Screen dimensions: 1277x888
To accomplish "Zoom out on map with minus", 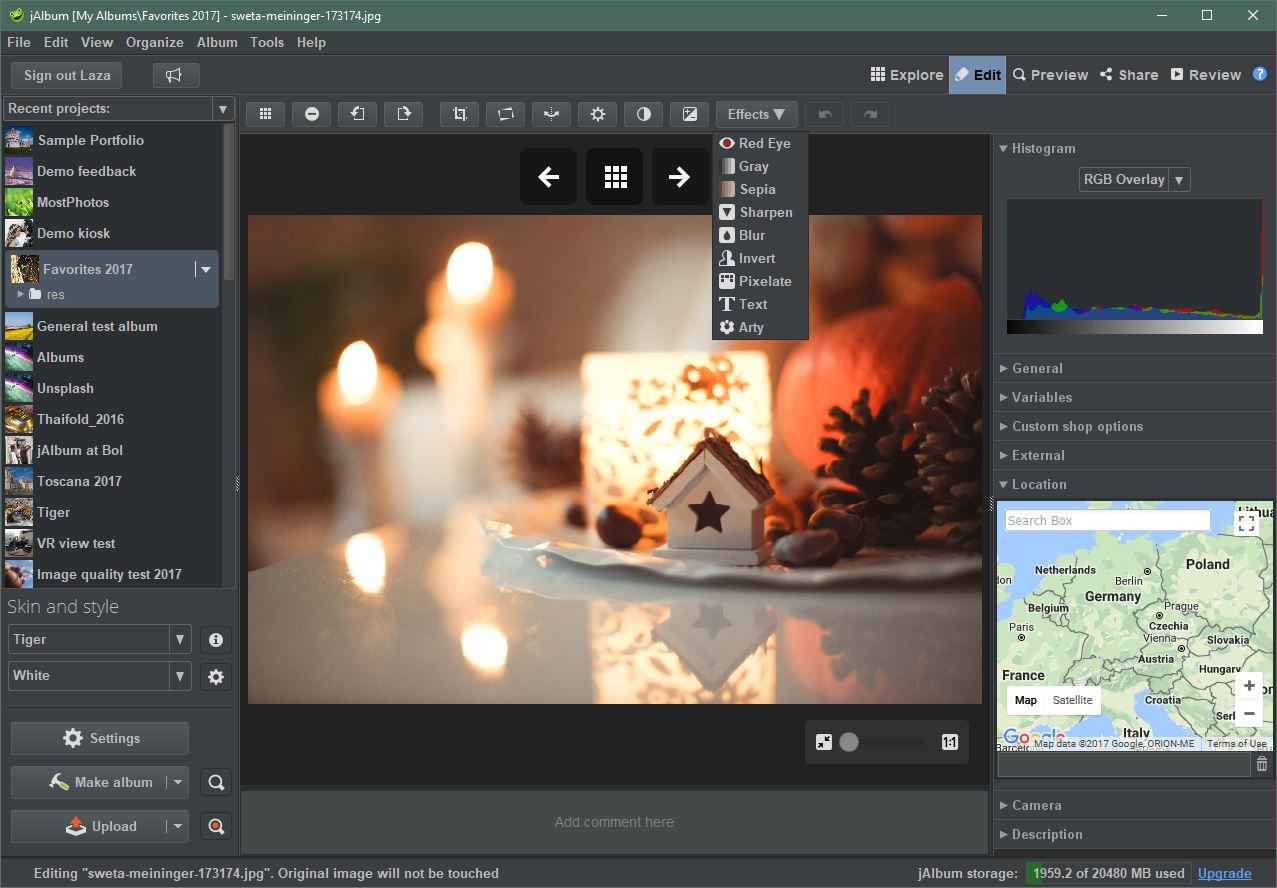I will [1249, 713].
